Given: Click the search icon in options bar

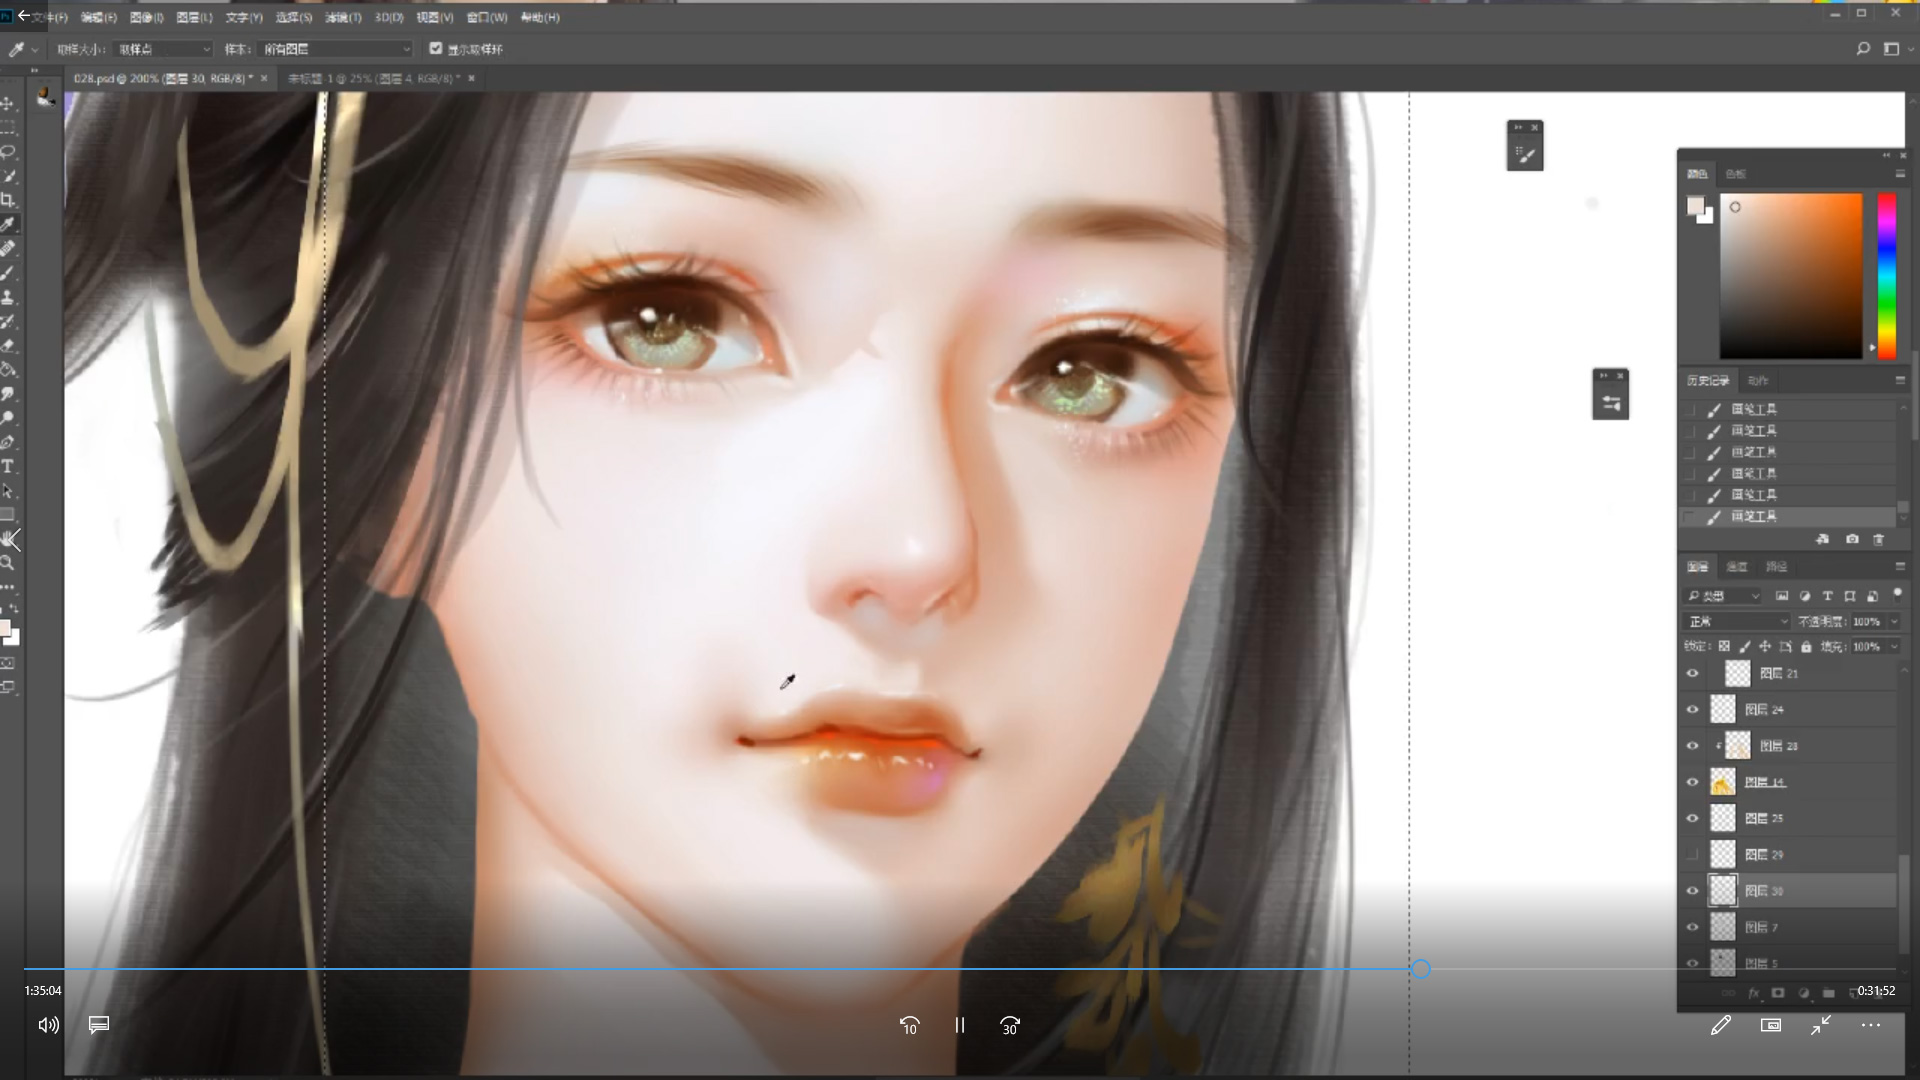Looking at the screenshot, I should click(1863, 48).
